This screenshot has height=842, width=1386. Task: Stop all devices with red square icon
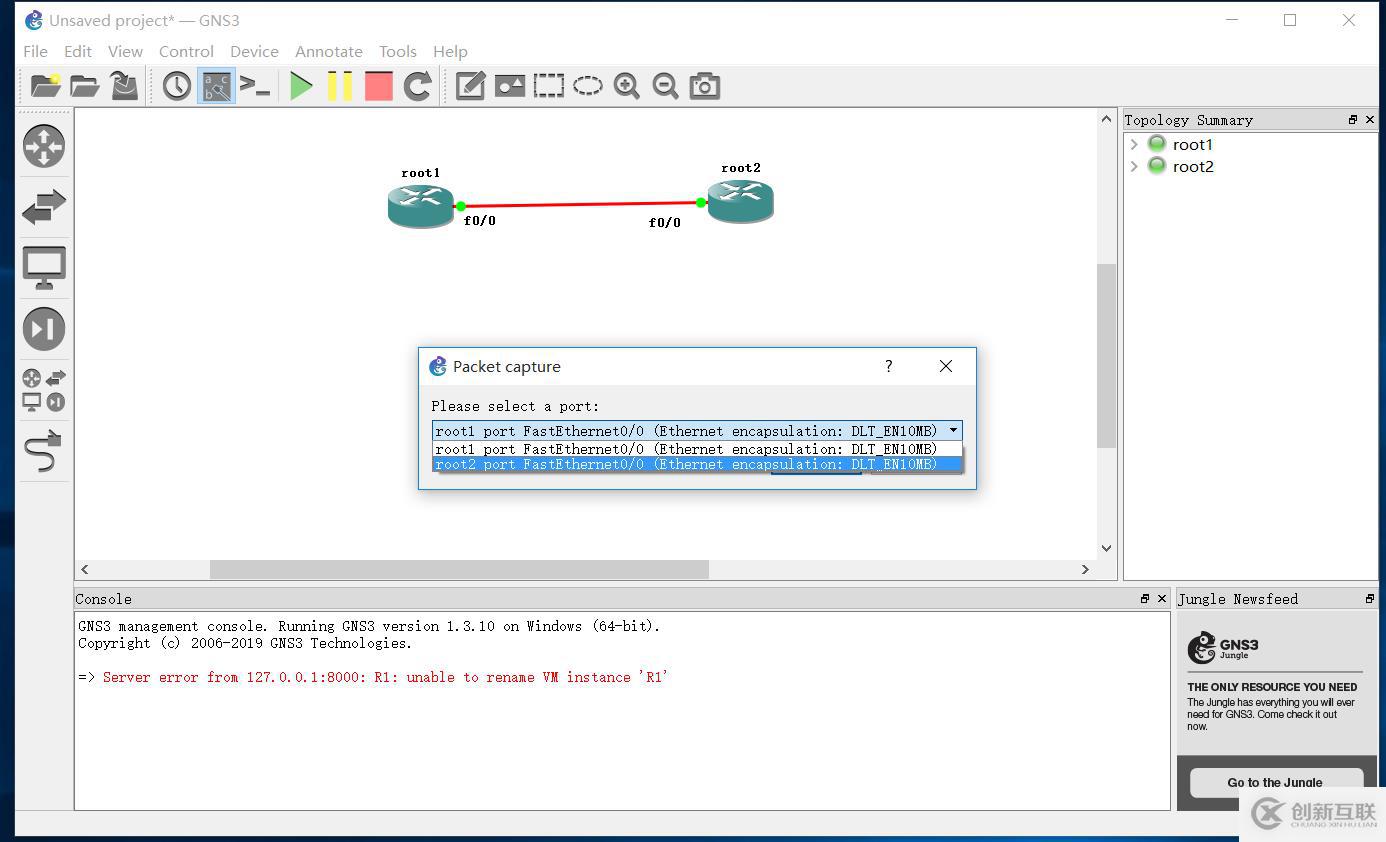[x=379, y=86]
